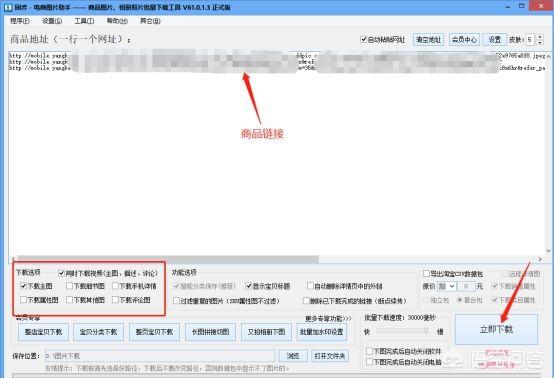
Task: Click the scroll-down arrow of the URL list
Action: tap(548, 250)
